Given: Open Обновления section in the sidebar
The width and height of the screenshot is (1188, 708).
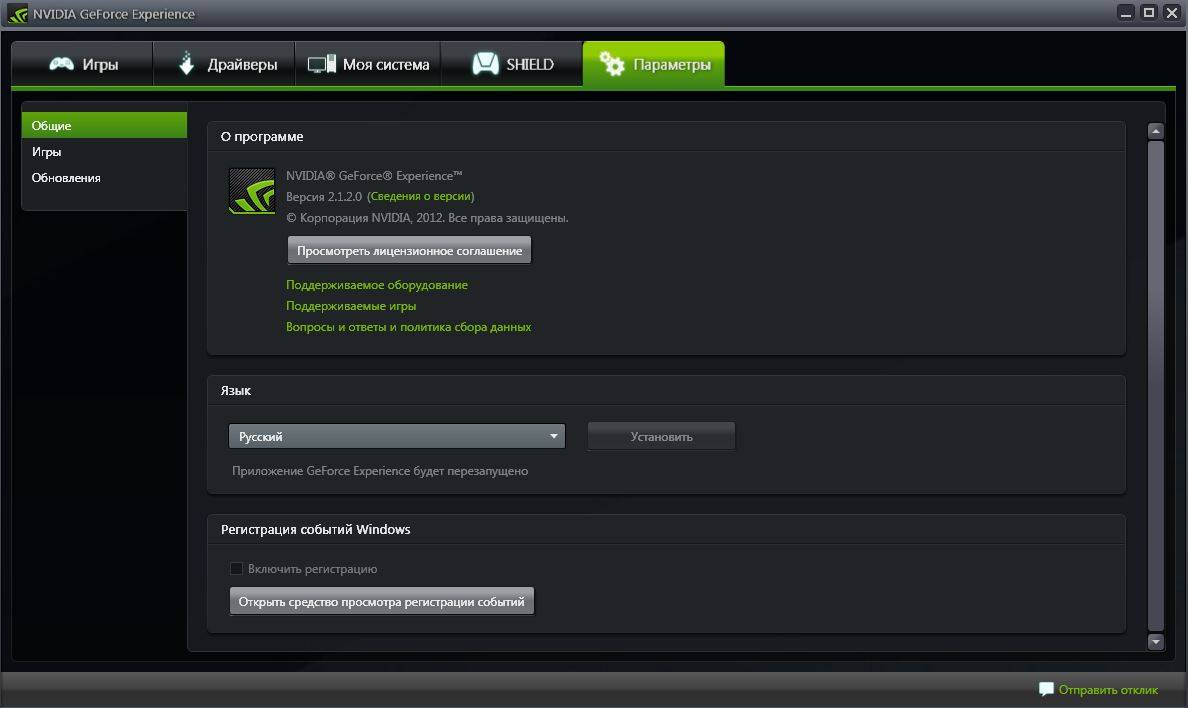Looking at the screenshot, I should (x=105, y=177).
